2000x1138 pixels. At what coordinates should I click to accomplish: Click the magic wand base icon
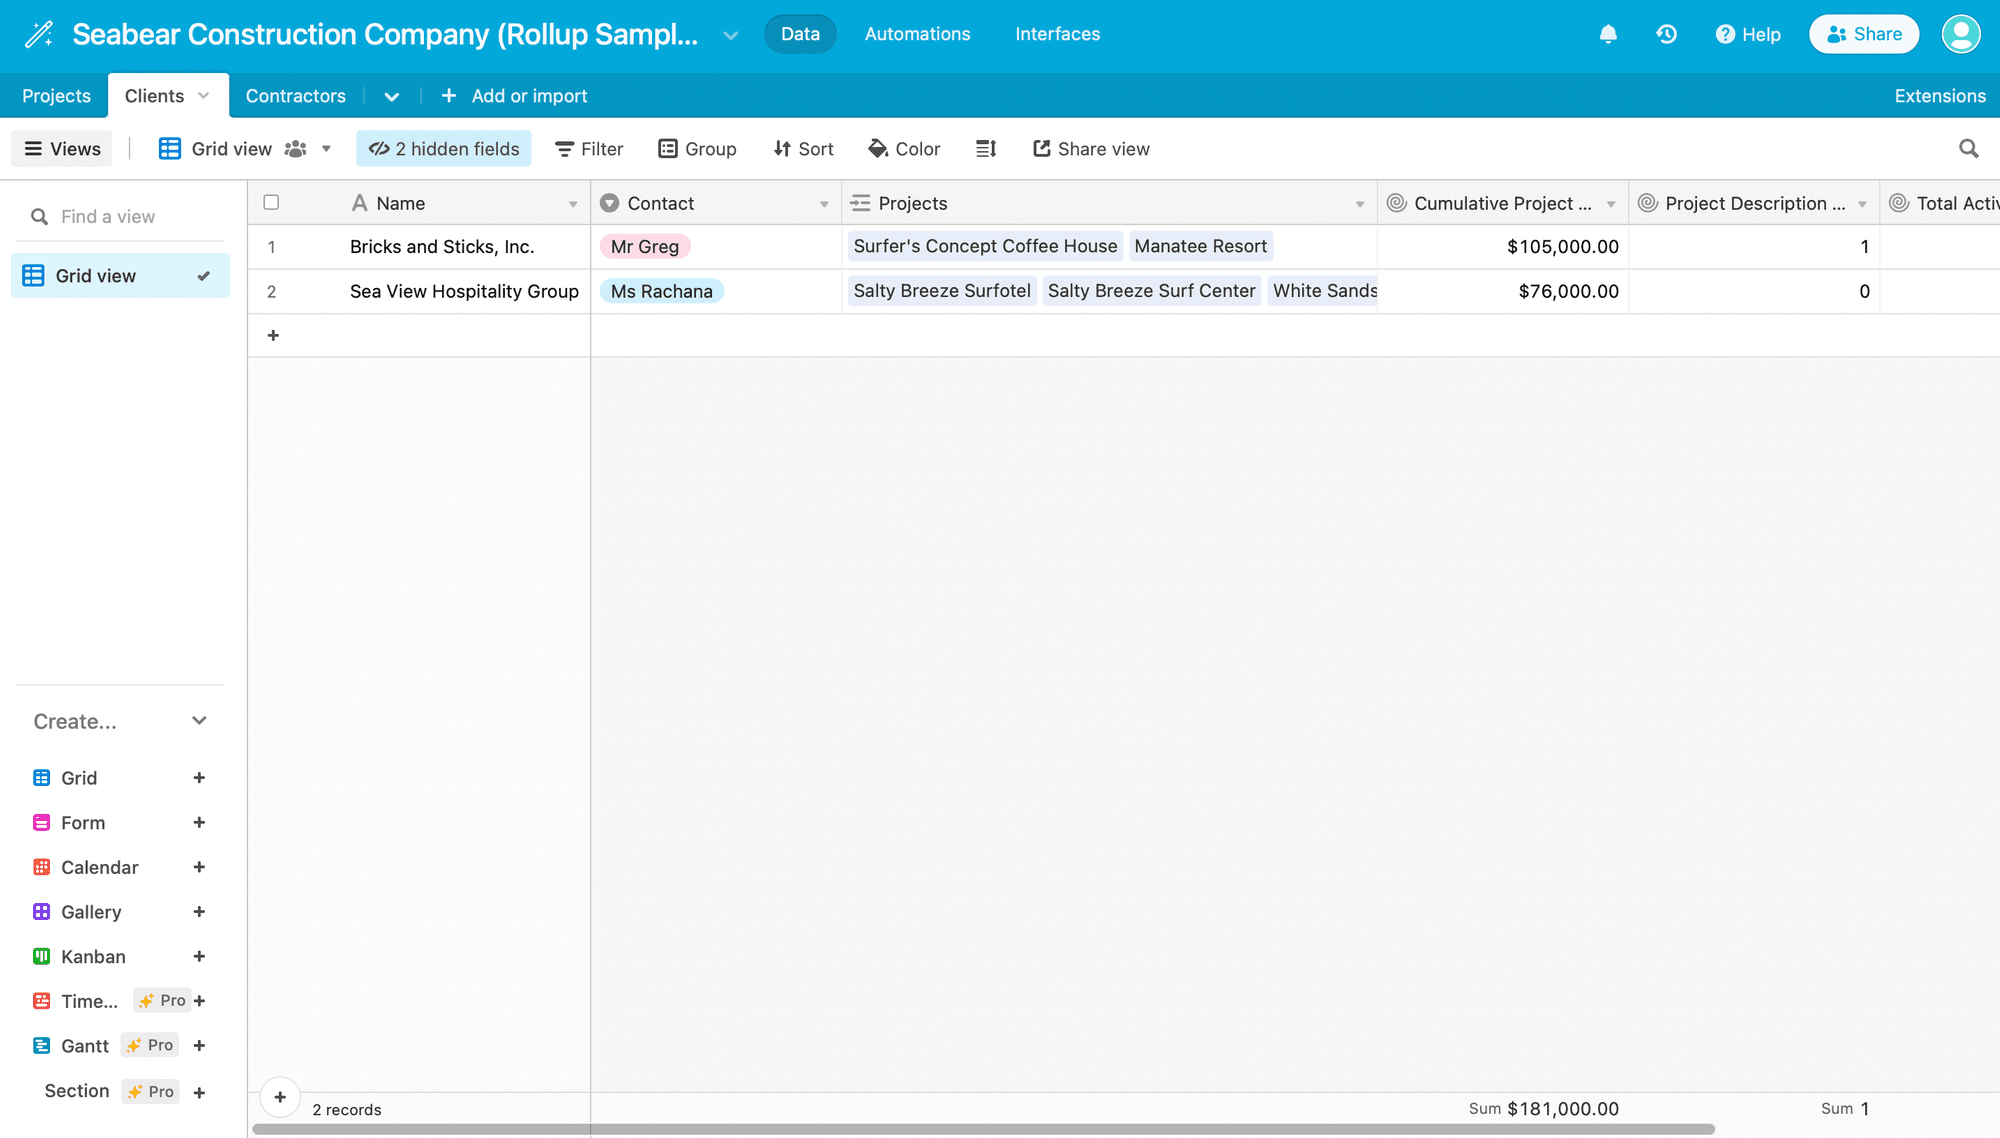point(38,34)
